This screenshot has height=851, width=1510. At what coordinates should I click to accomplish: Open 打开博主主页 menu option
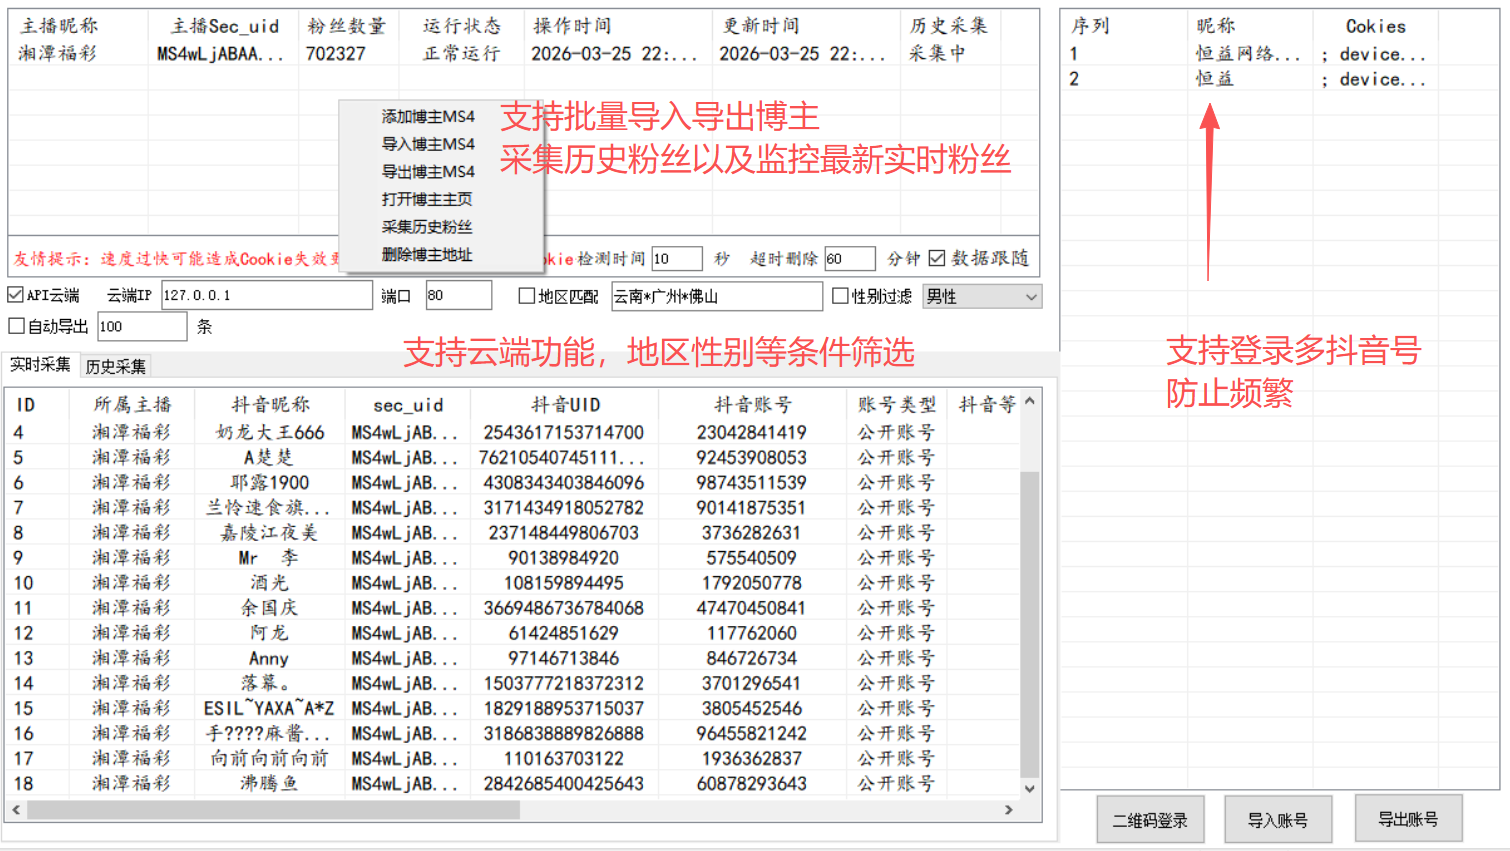point(427,199)
